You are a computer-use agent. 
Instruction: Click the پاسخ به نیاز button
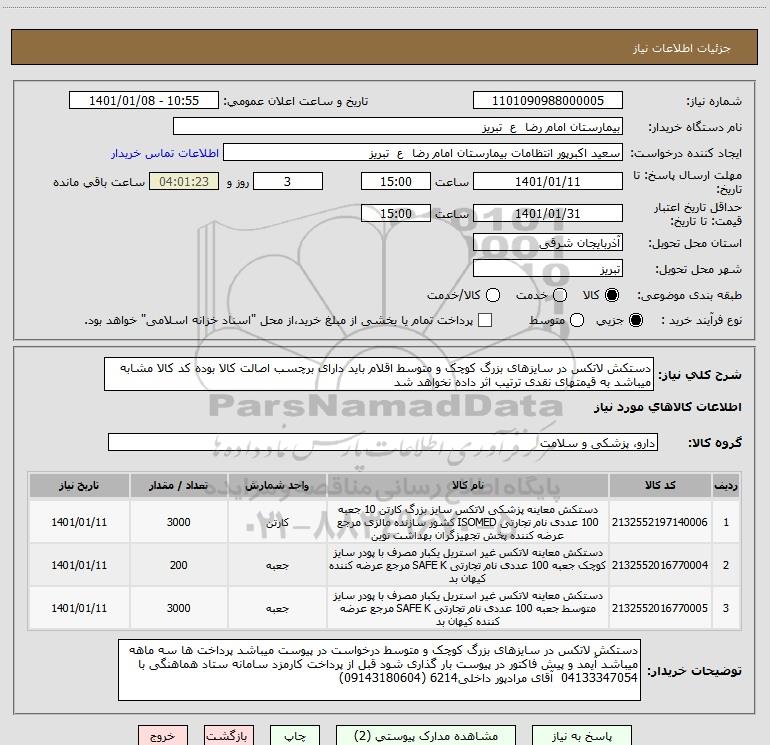pos(582,736)
